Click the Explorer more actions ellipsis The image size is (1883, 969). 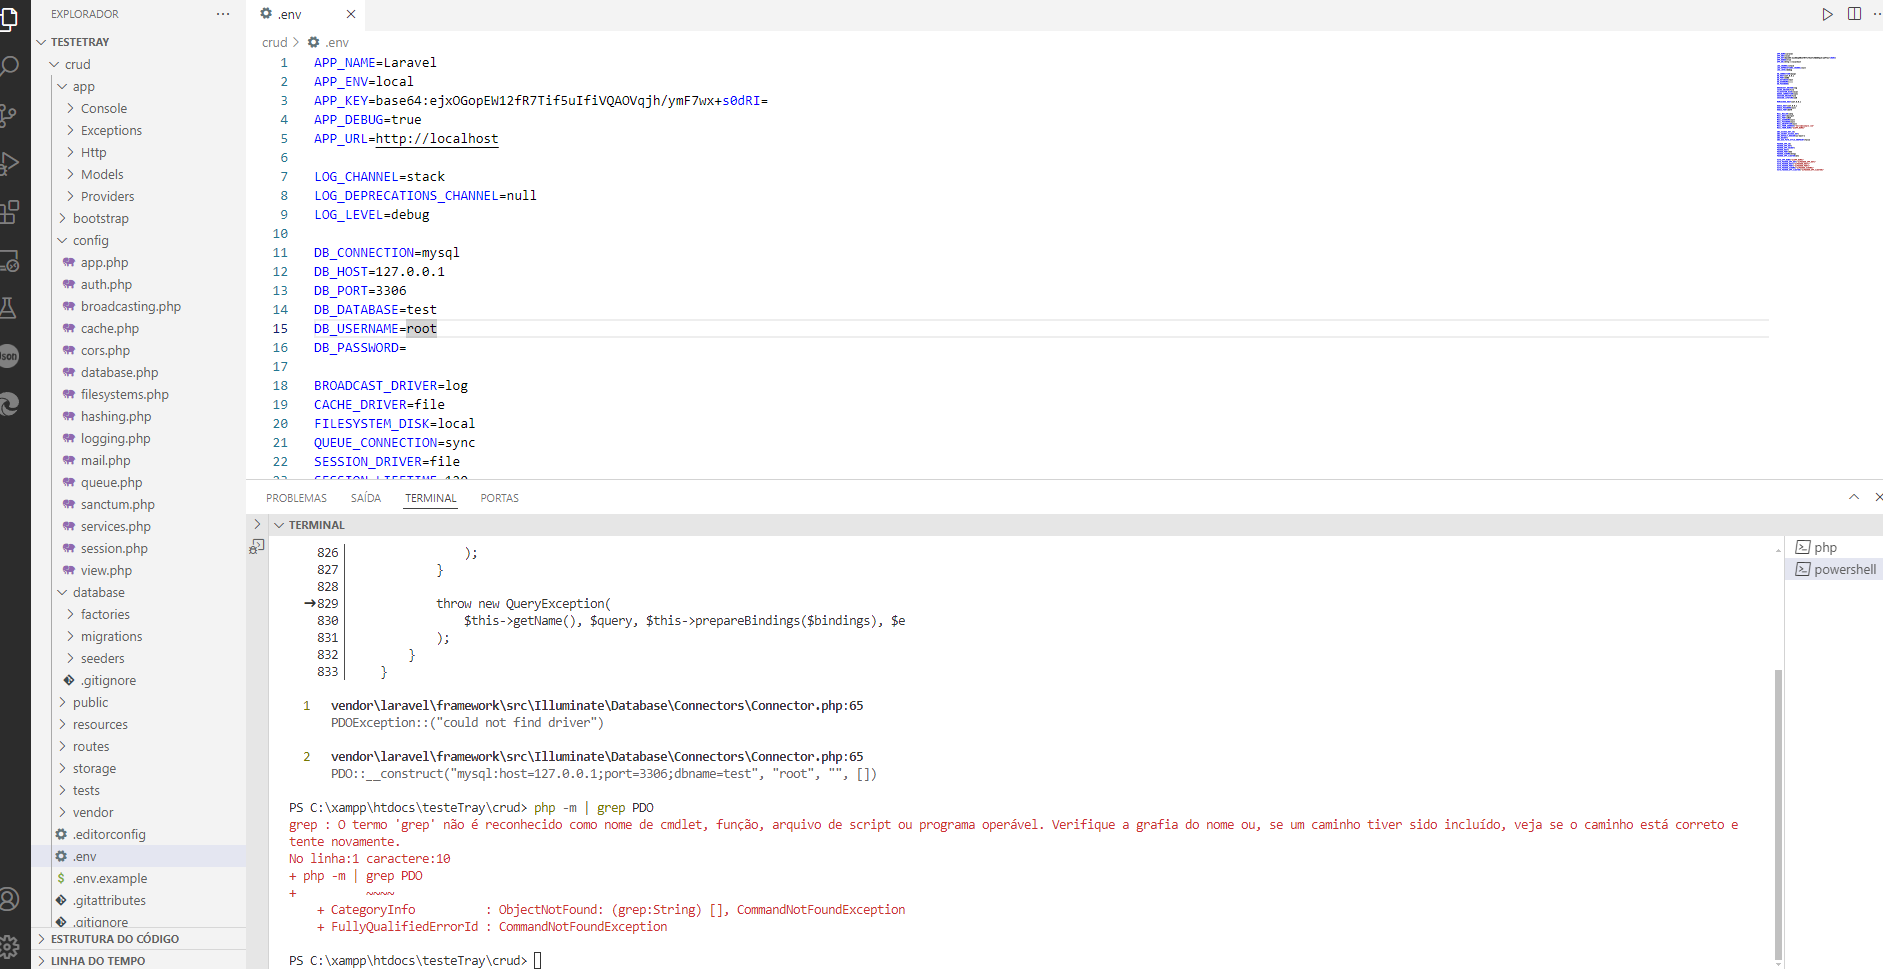(222, 14)
